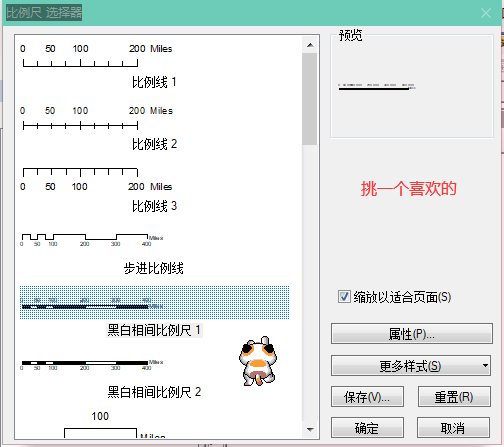504x447 pixels.
Task: Click the 比例线 3 label text
Action: coord(154,206)
